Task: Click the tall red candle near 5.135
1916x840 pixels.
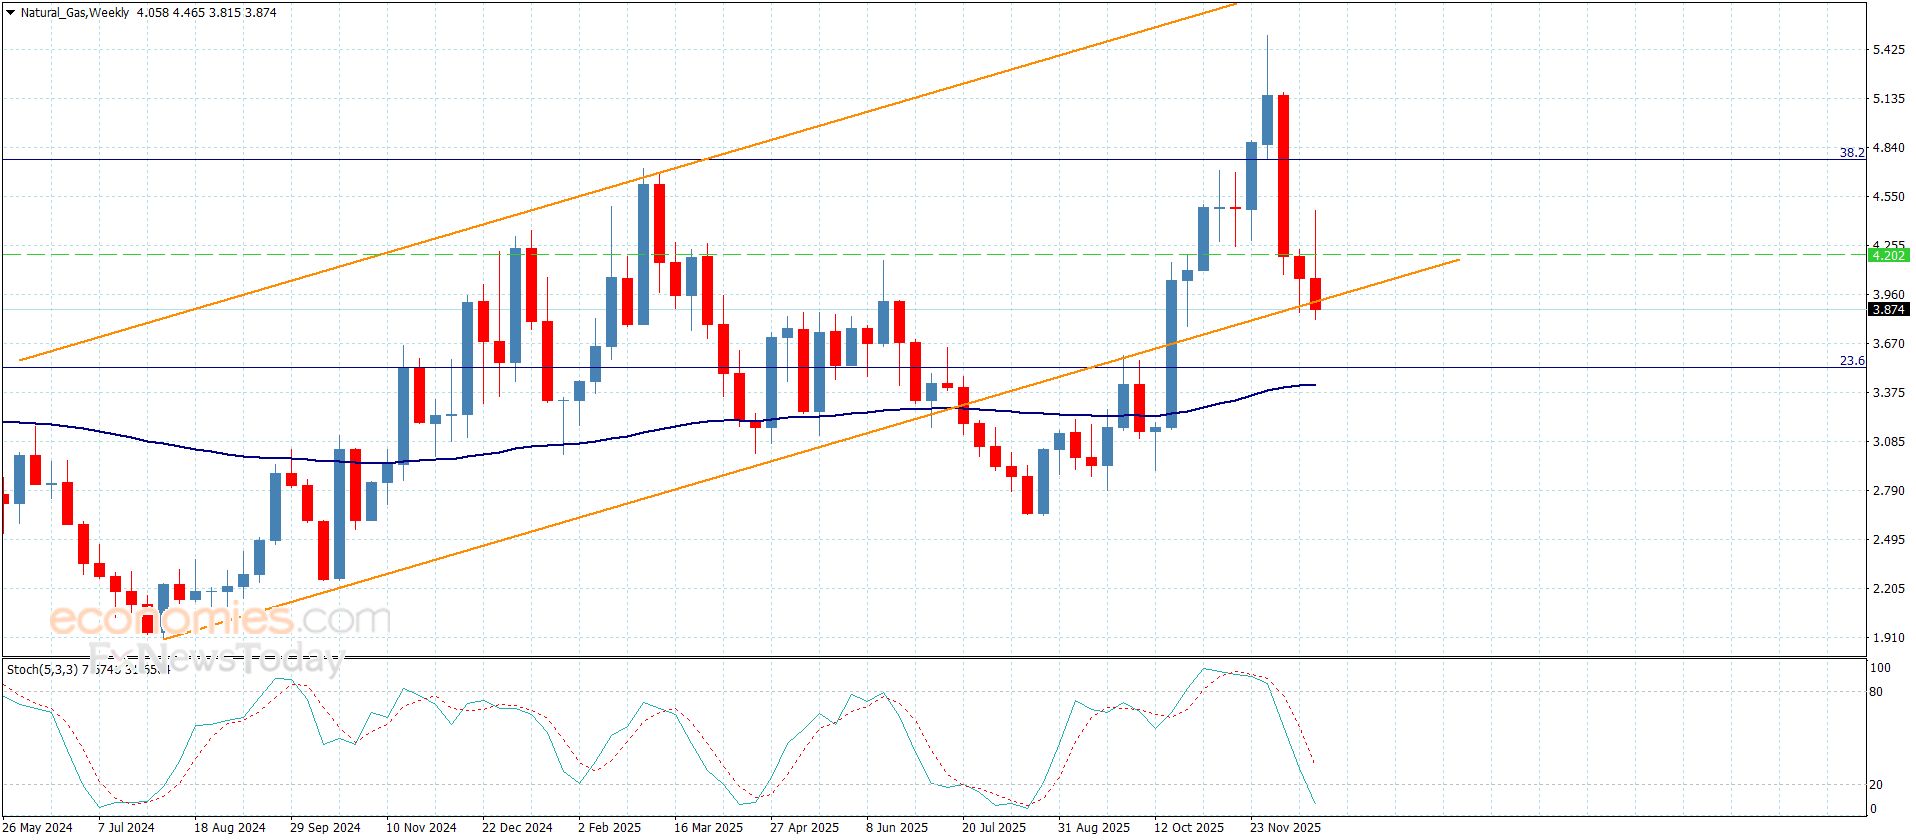Action: [x=1283, y=176]
